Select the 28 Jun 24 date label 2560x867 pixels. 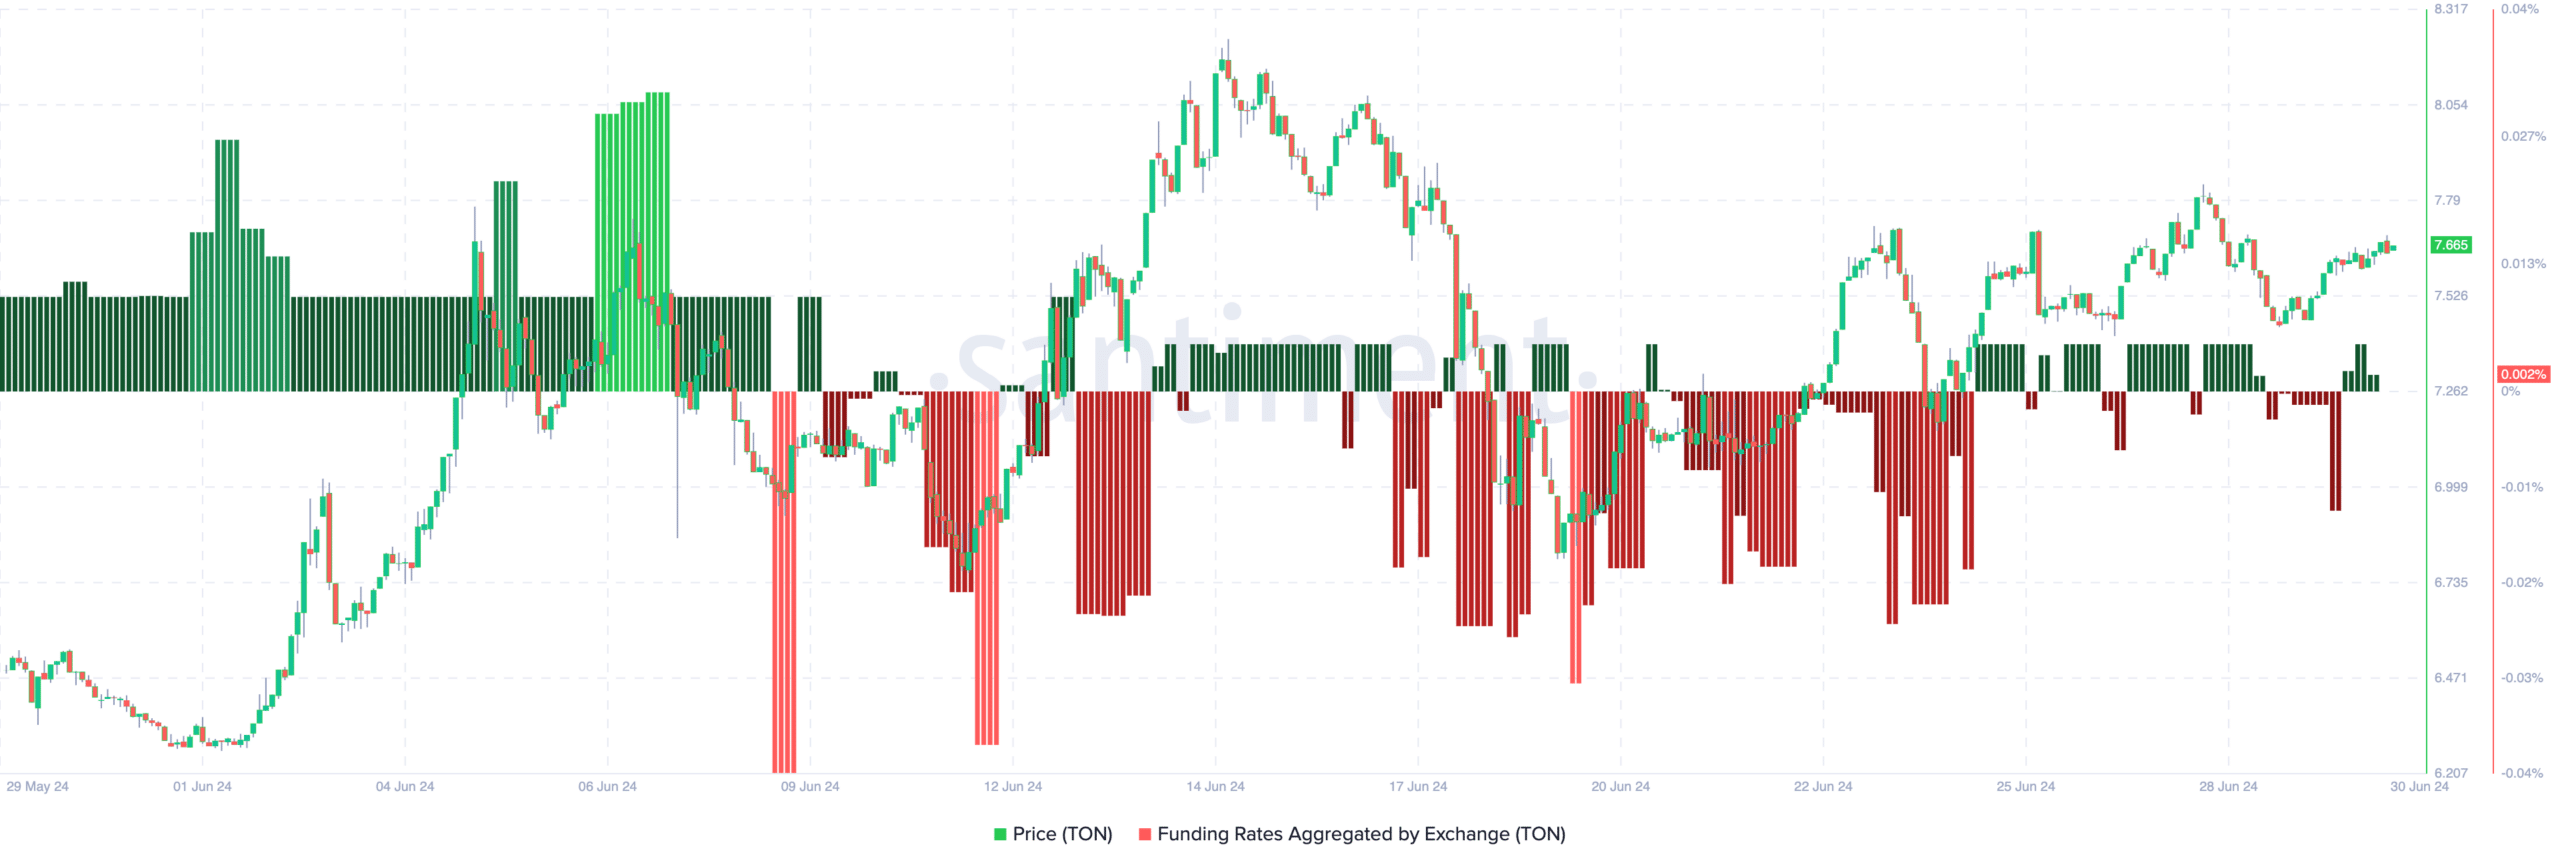[2228, 786]
